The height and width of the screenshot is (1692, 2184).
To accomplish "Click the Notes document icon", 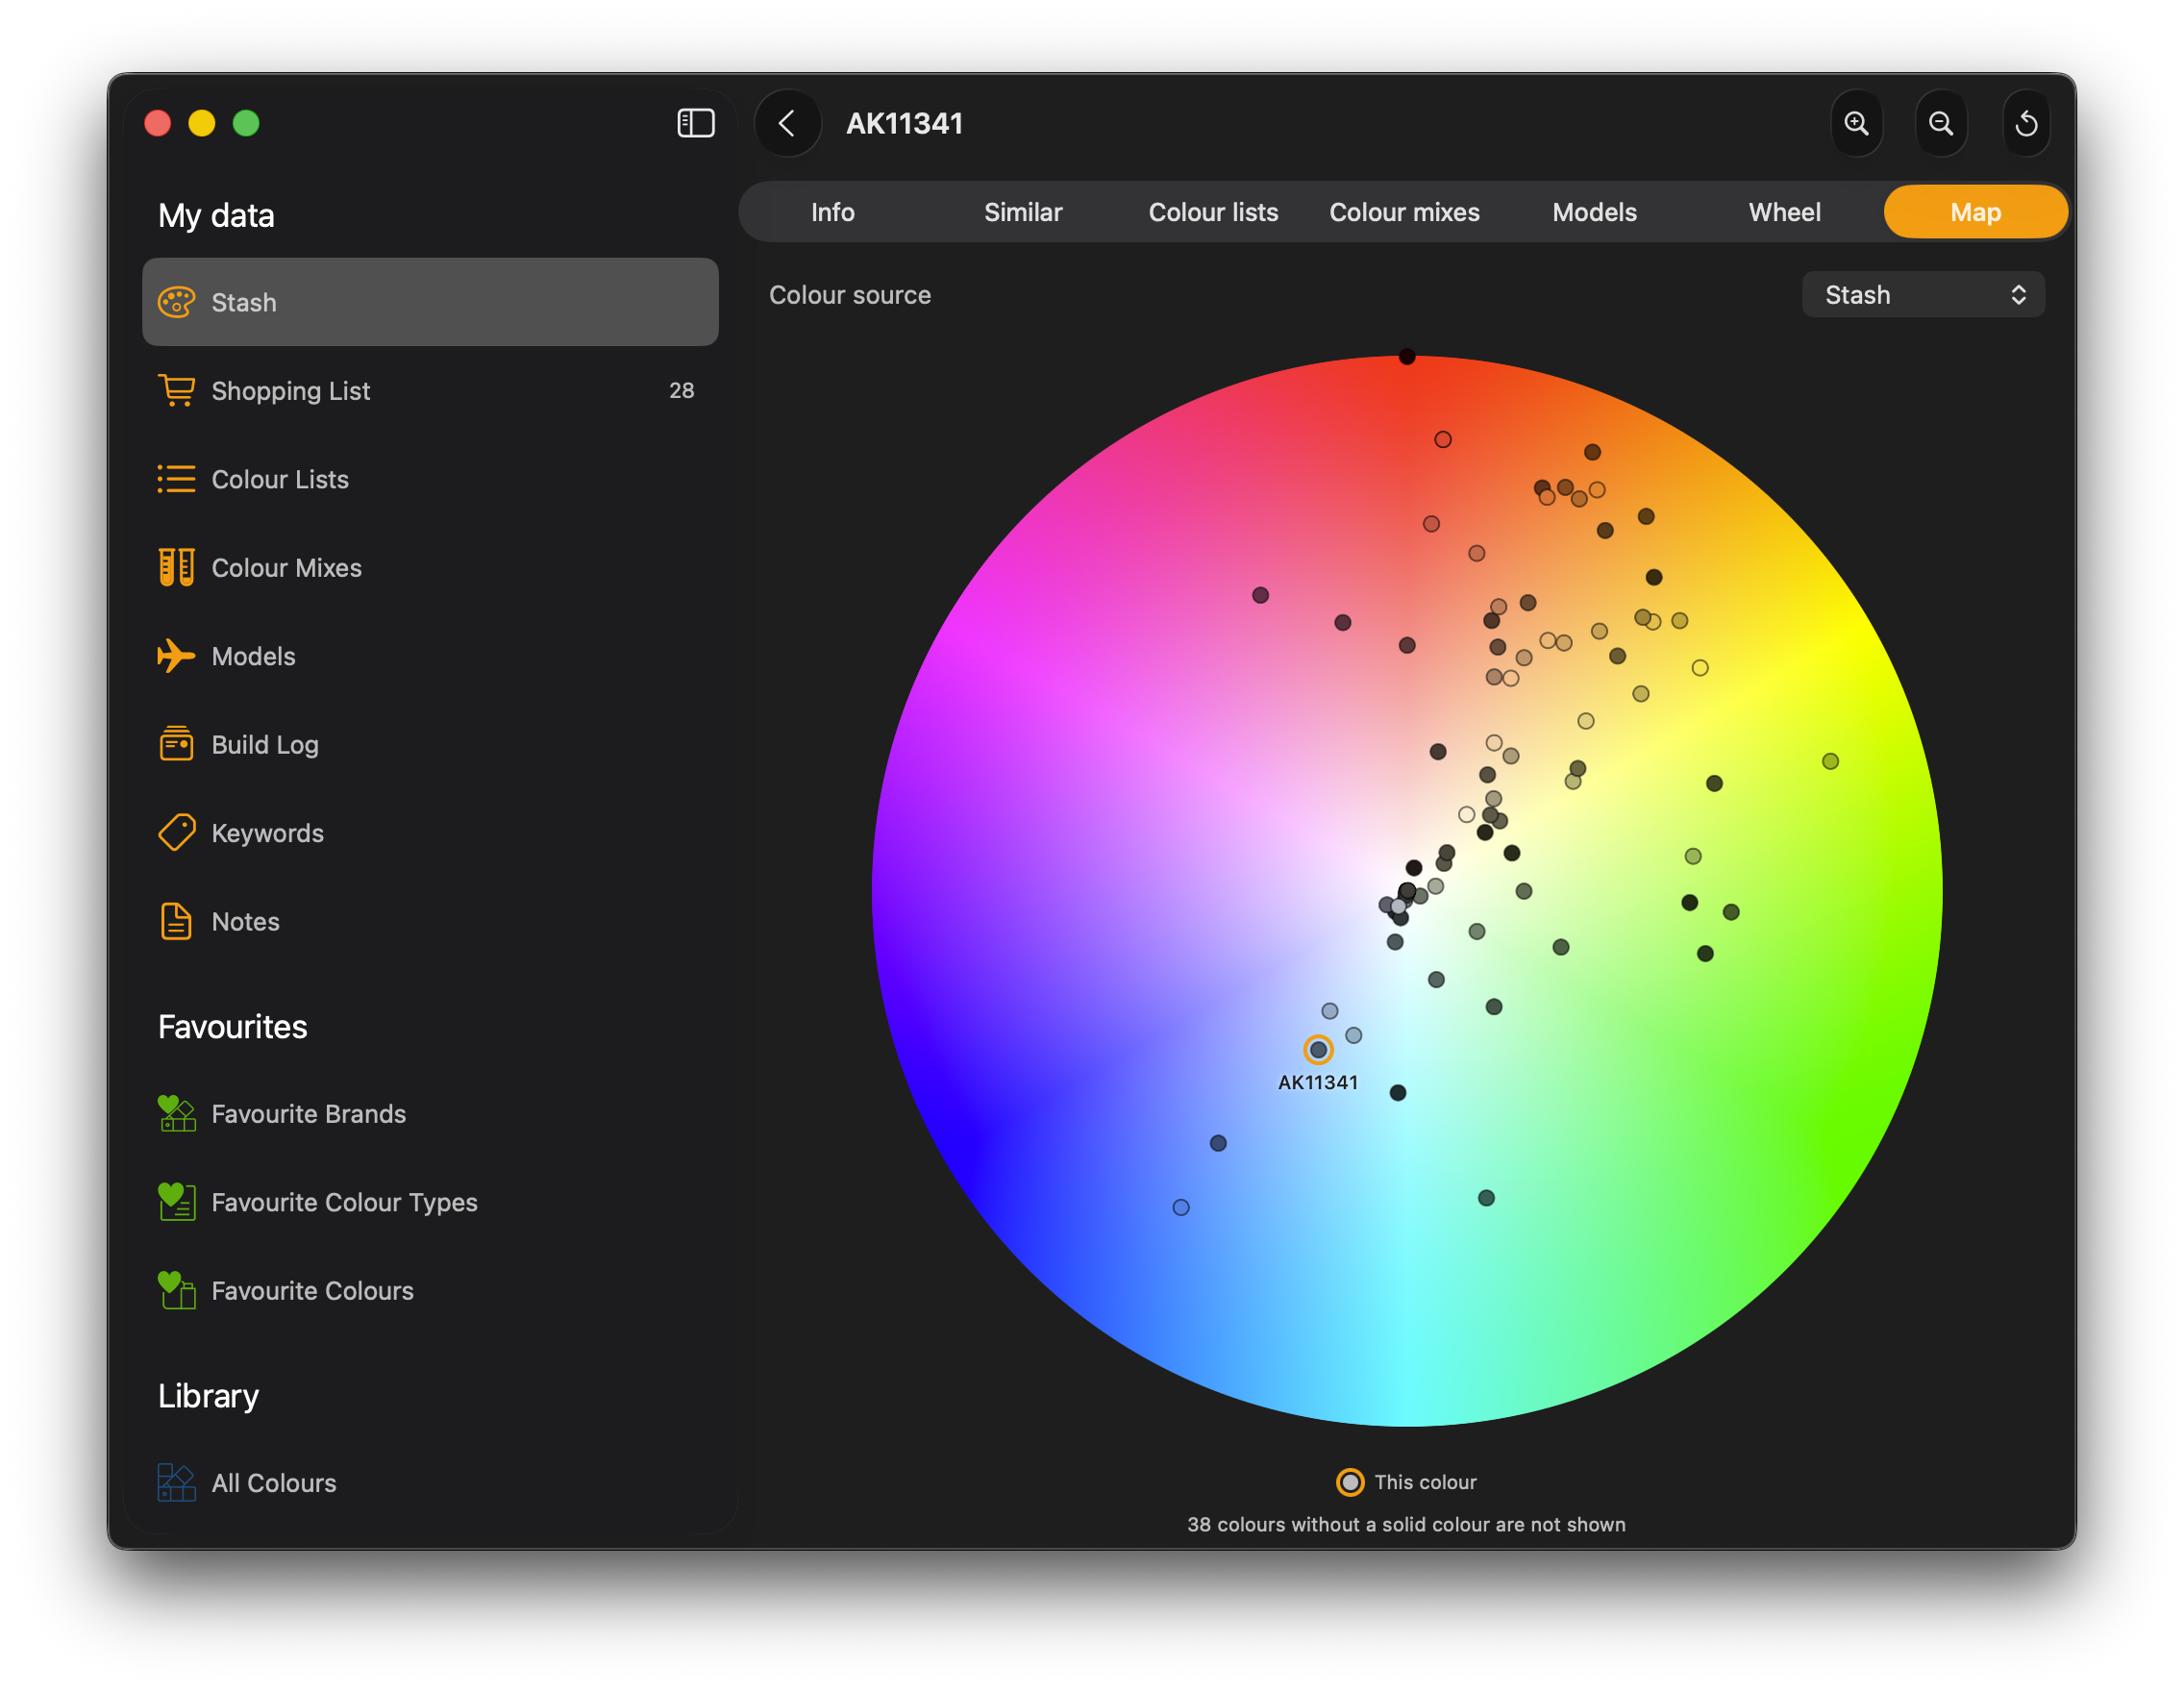I will (x=176, y=921).
